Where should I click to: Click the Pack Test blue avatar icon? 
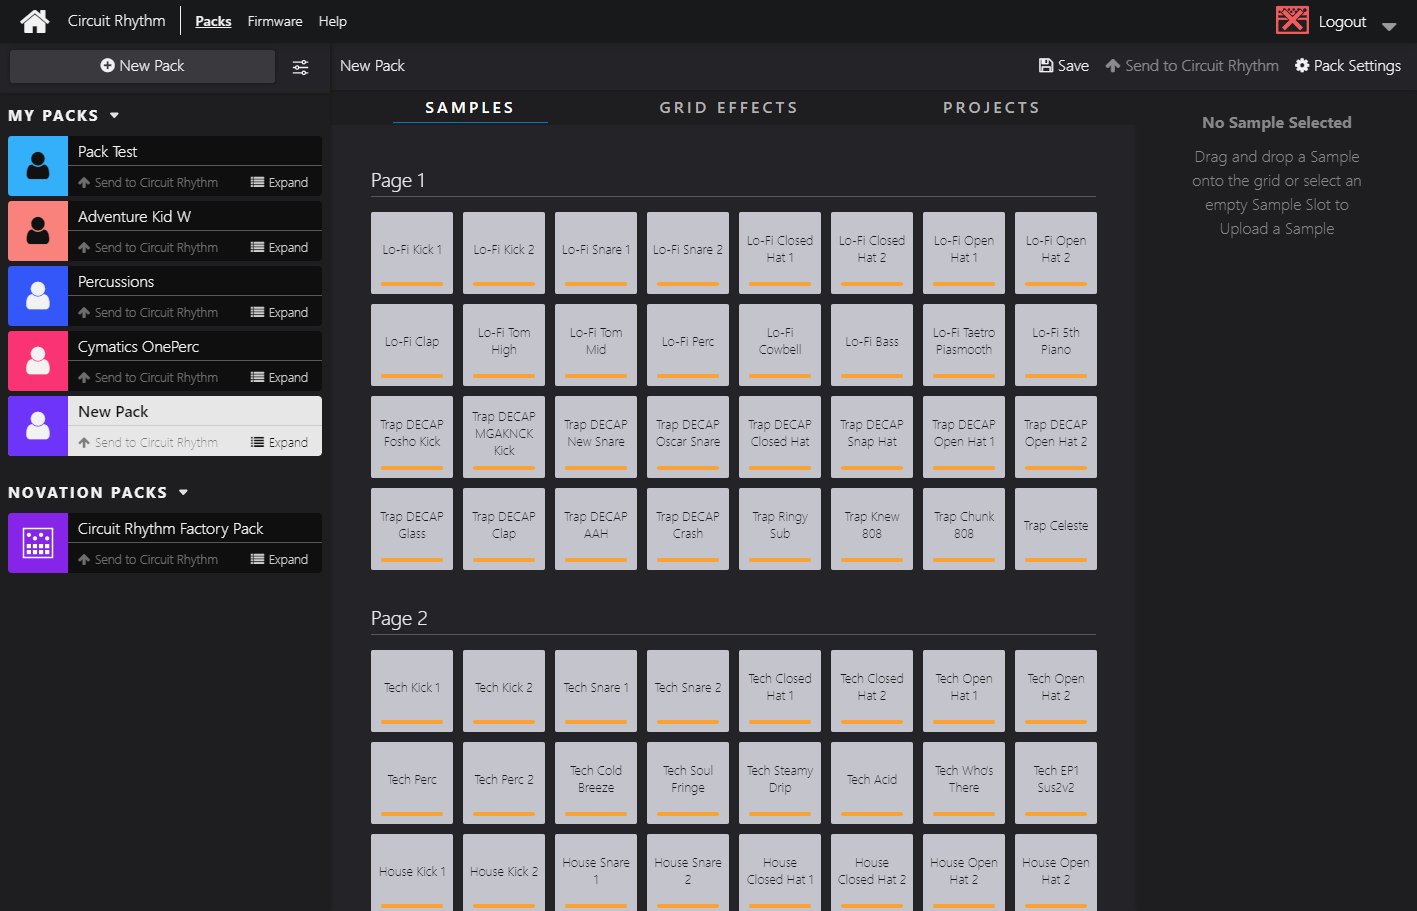[x=38, y=166]
